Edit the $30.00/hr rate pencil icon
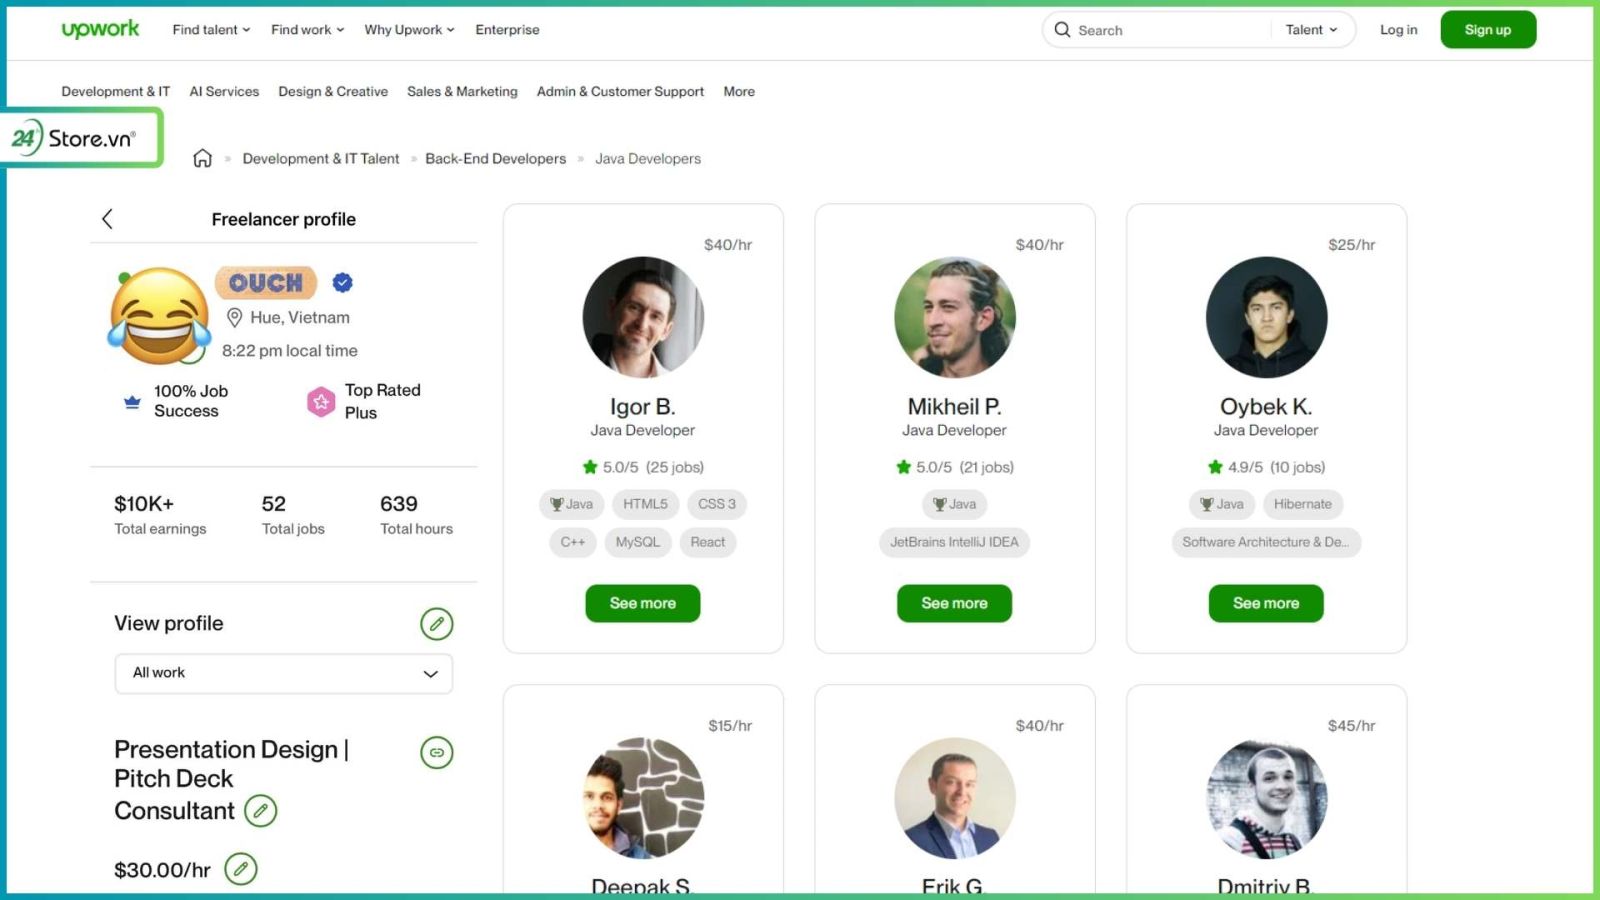This screenshot has height=900, width=1600. [x=241, y=869]
